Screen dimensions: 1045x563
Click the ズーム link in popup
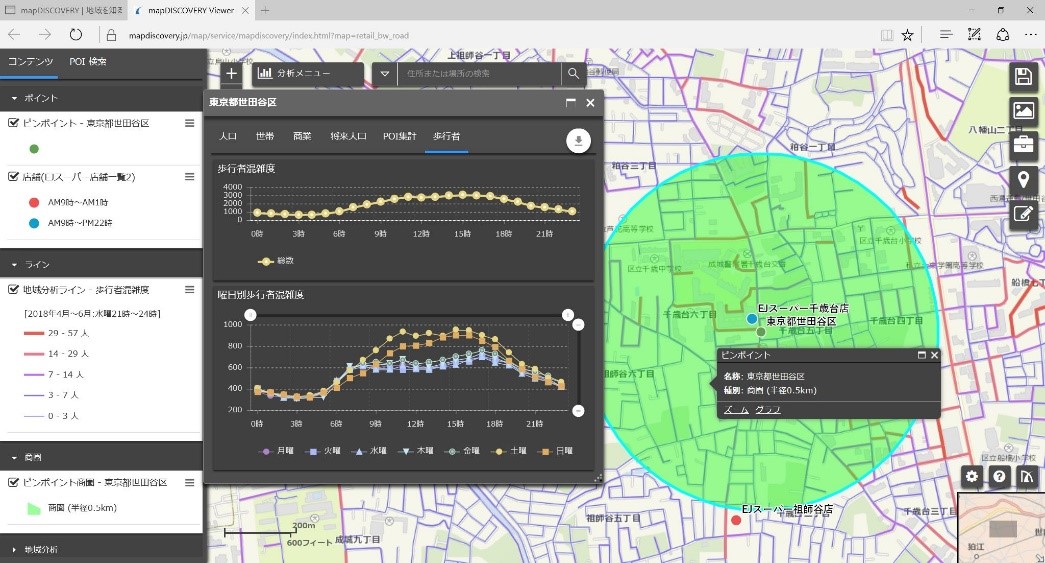[x=736, y=410]
